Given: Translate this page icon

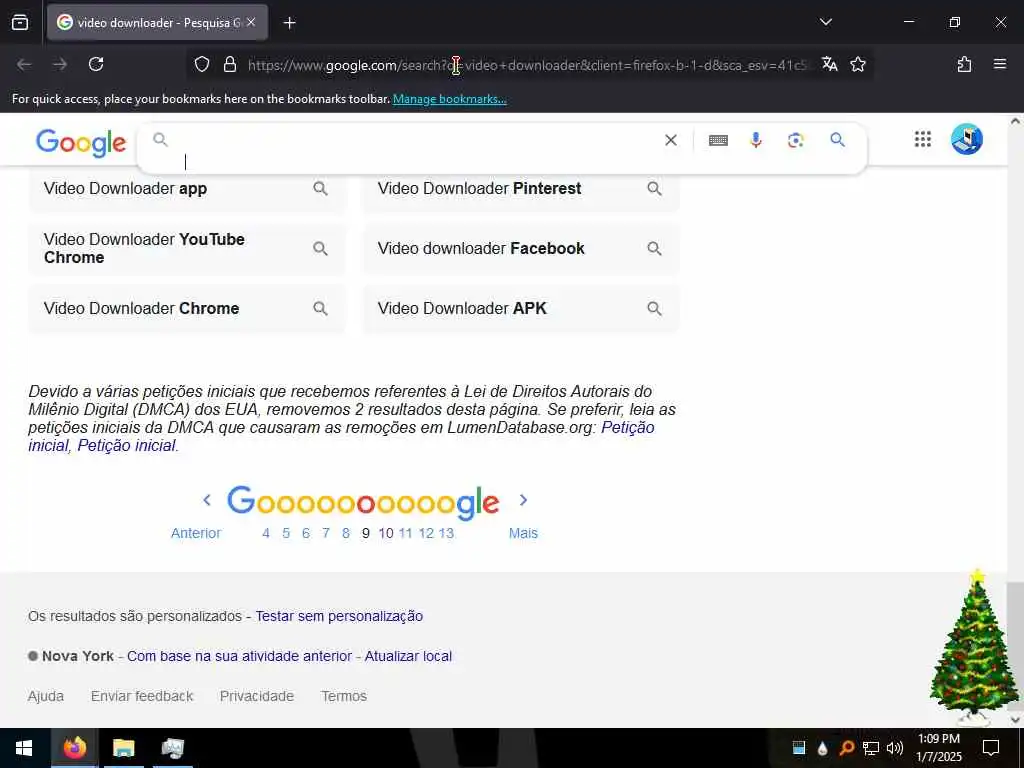Looking at the screenshot, I should point(829,64).
